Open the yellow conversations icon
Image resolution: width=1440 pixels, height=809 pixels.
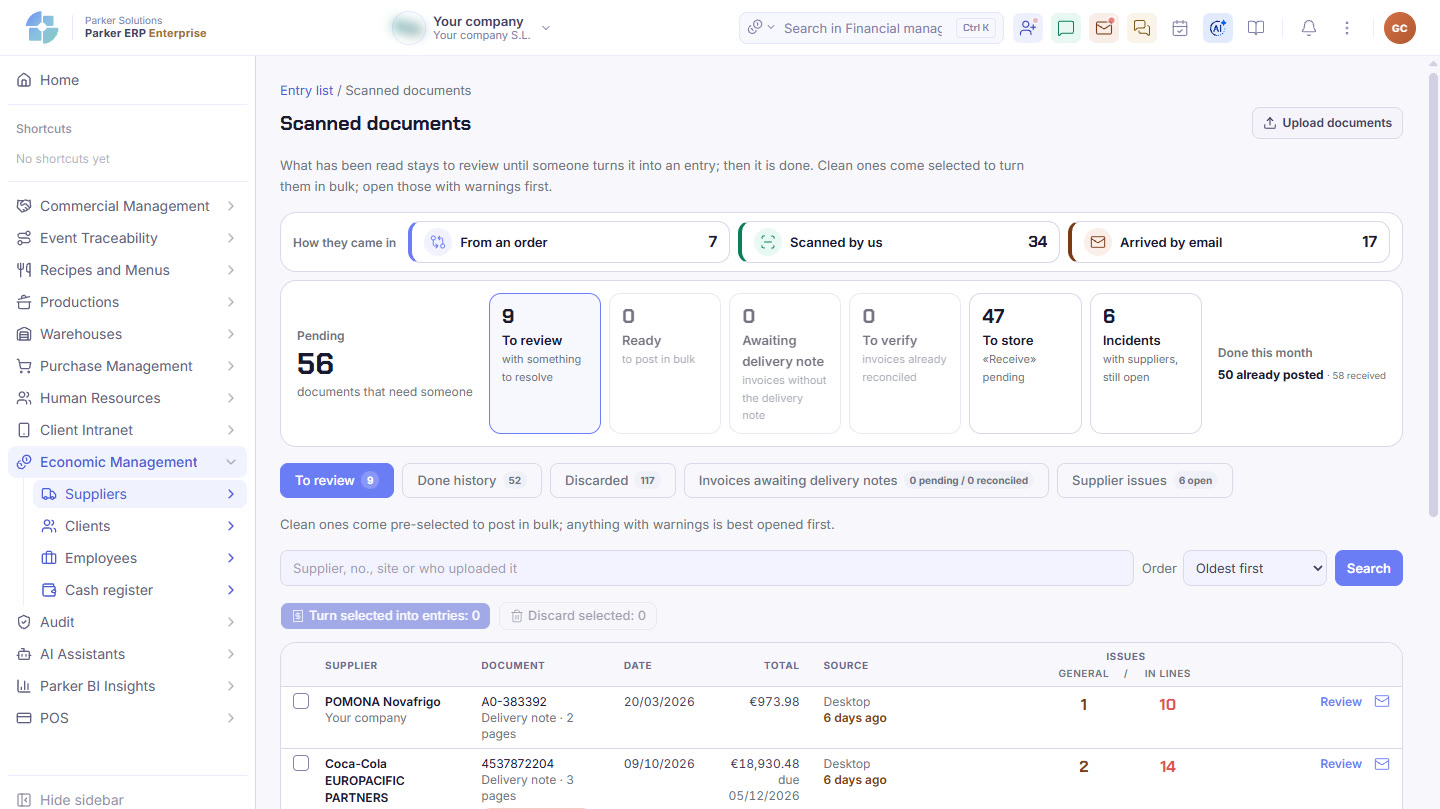coord(1142,28)
